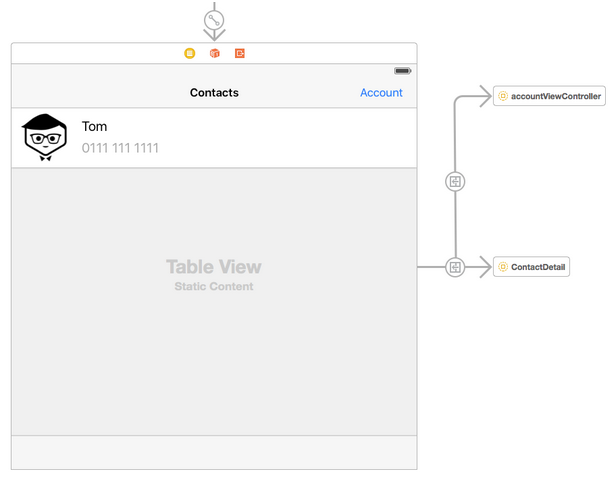The image size is (612, 484).
Task: Click the yellow icon inside accountViewController reference
Action: 503,96
